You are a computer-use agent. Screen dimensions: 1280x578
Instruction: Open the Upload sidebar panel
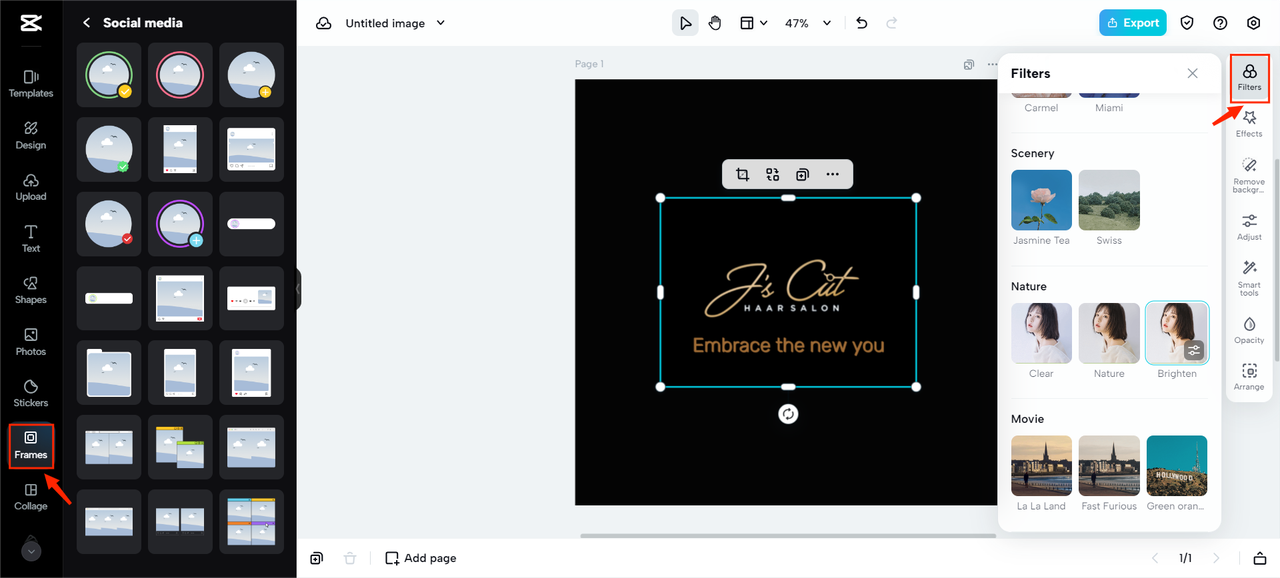click(31, 187)
